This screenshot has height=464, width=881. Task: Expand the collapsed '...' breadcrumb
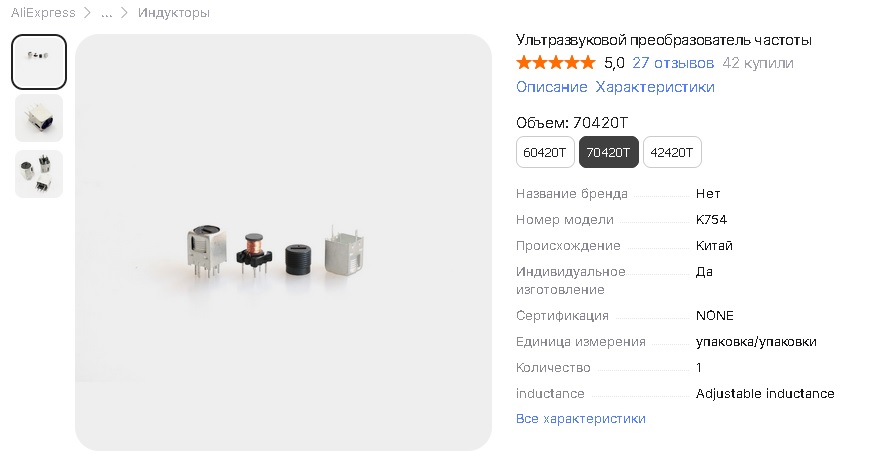(106, 12)
